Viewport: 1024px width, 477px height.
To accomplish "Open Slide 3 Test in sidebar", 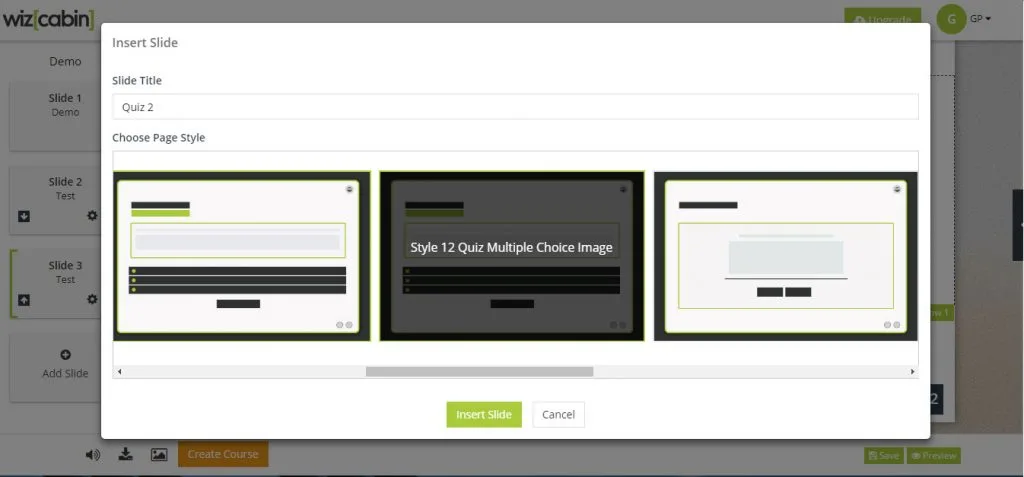I will point(56,283).
